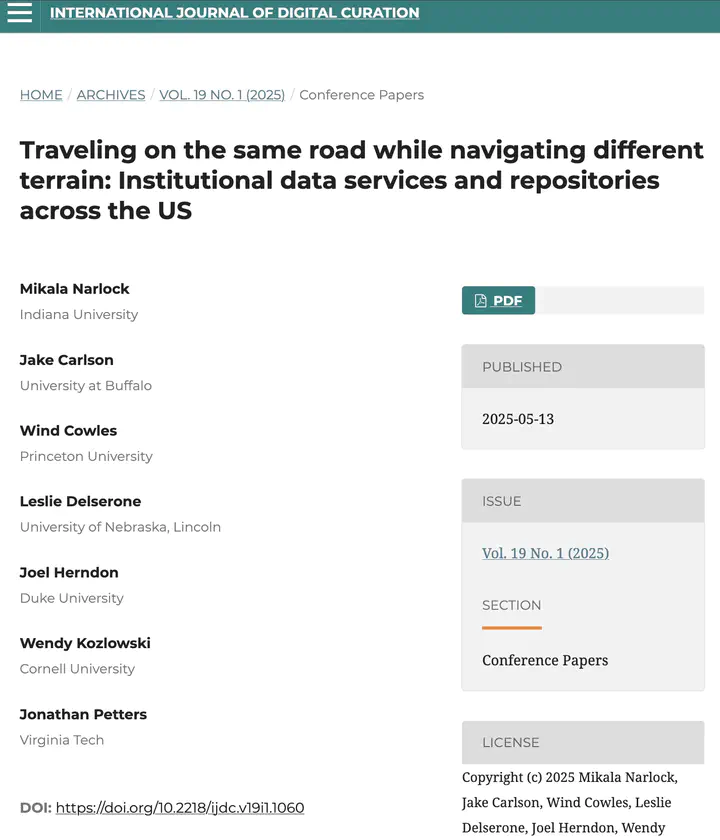The image size is (720, 840).
Task: Open the hamburger navigation menu
Action: tap(20, 13)
